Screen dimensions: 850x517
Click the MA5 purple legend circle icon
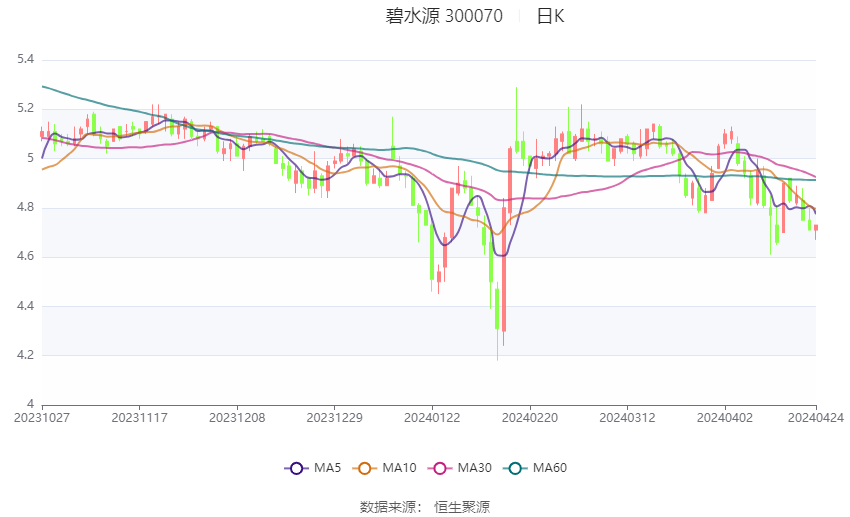(295, 468)
